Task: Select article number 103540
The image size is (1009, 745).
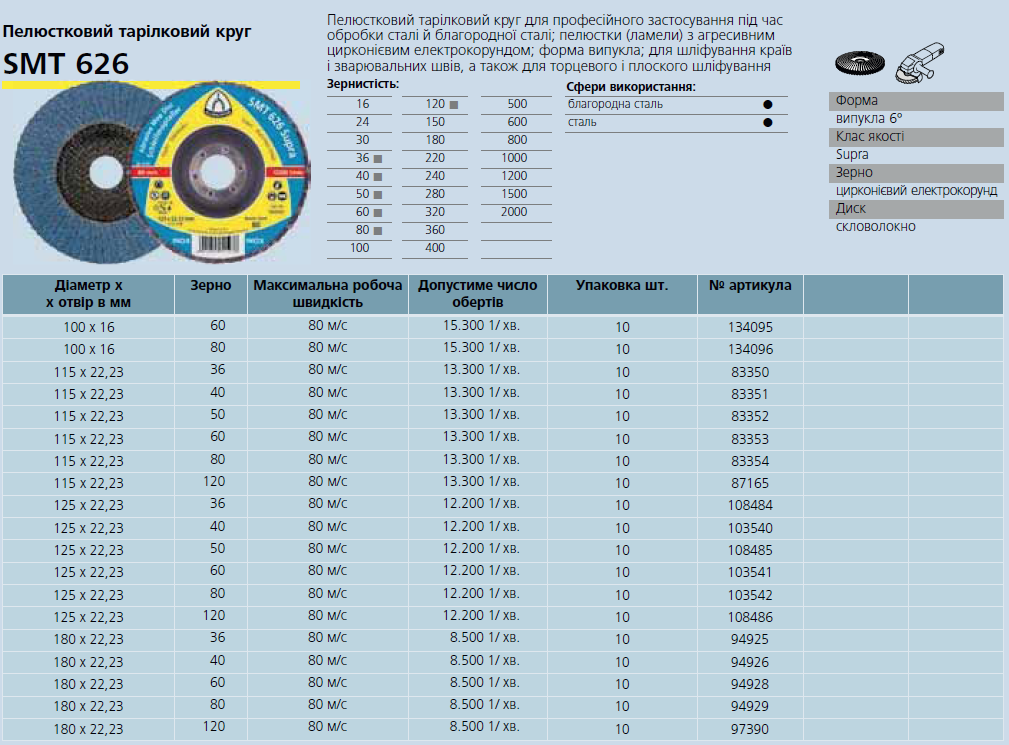Action: click(x=750, y=528)
